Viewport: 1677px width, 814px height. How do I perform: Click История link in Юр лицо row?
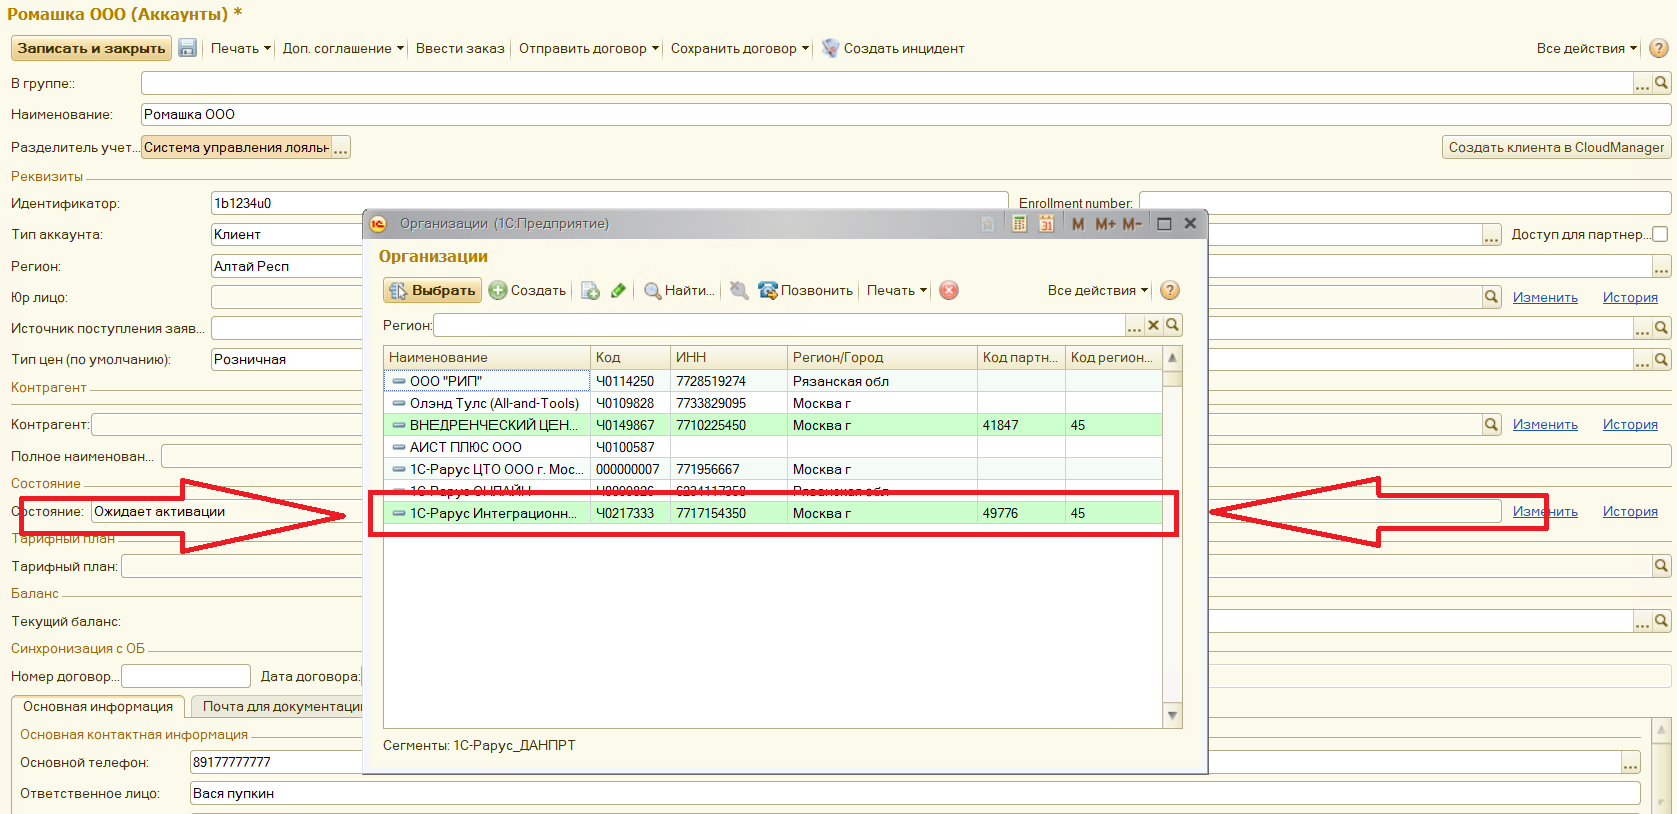(x=1630, y=297)
